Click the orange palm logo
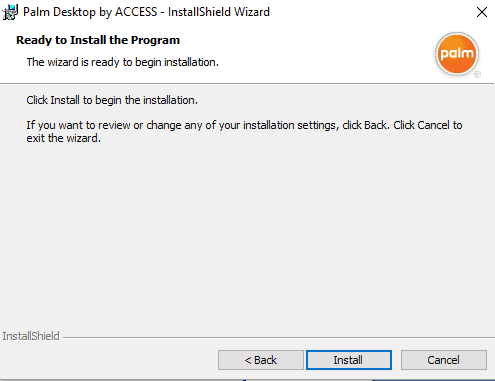Image resolution: width=495 pixels, height=381 pixels. pos(457,54)
